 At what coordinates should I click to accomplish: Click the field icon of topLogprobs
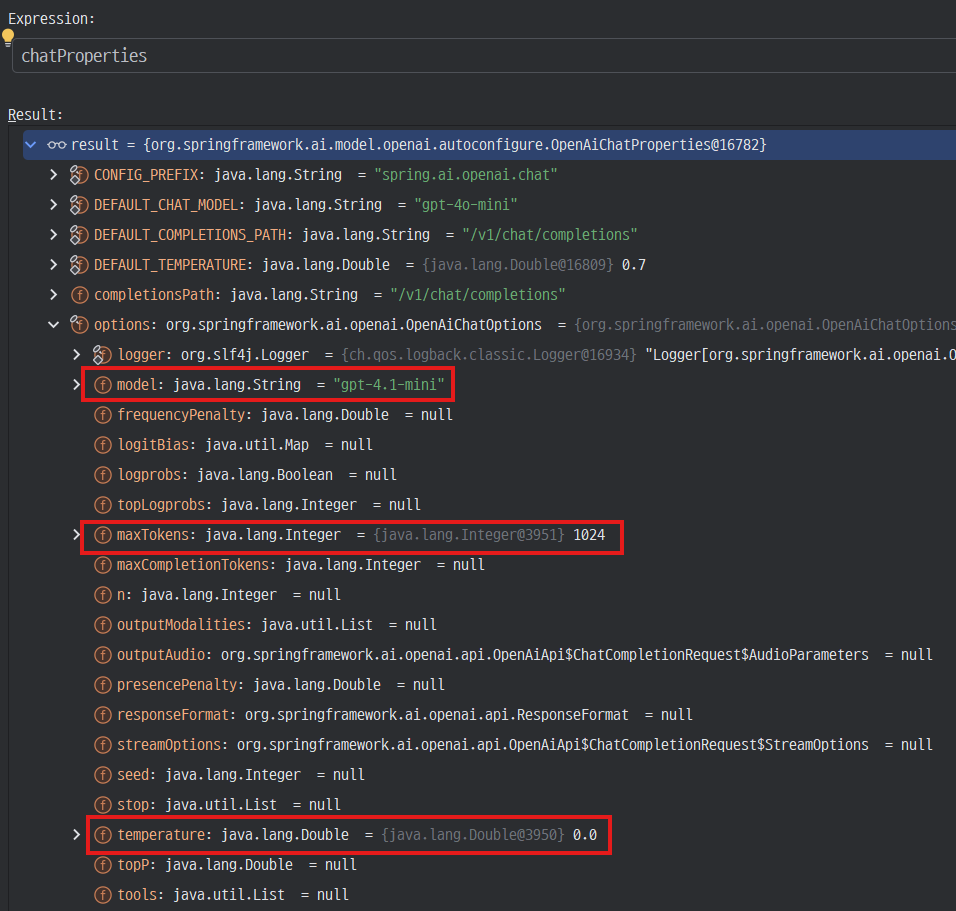pyautogui.click(x=102, y=504)
